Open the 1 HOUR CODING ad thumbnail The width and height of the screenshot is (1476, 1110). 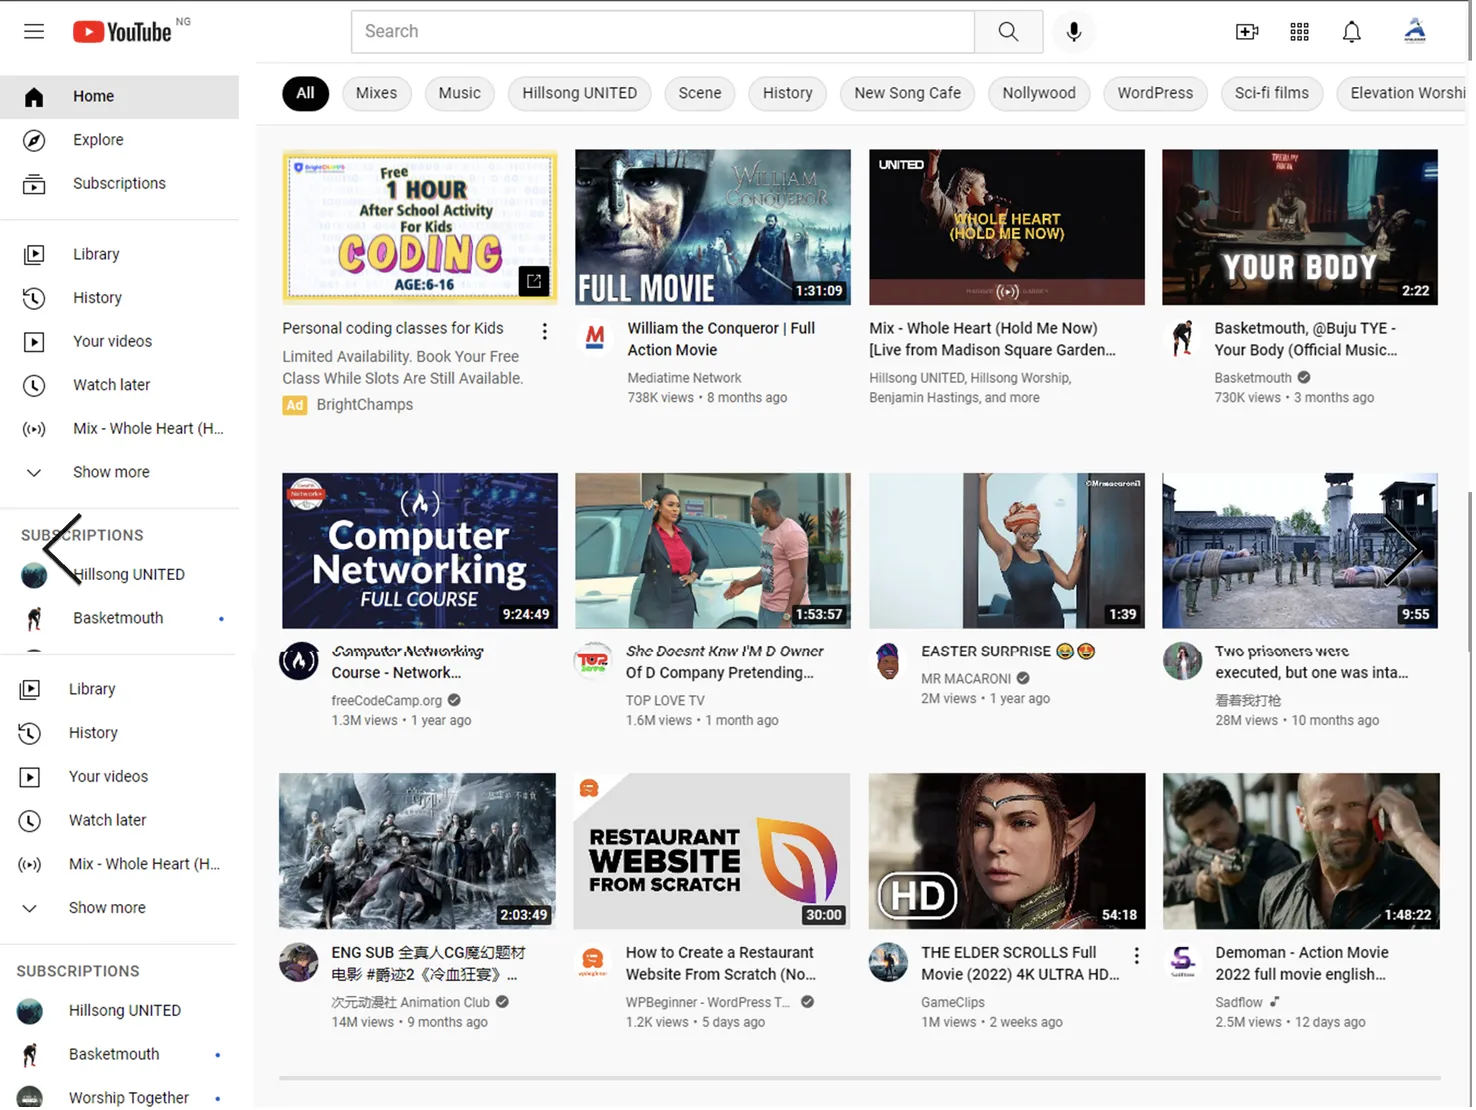tap(421, 228)
